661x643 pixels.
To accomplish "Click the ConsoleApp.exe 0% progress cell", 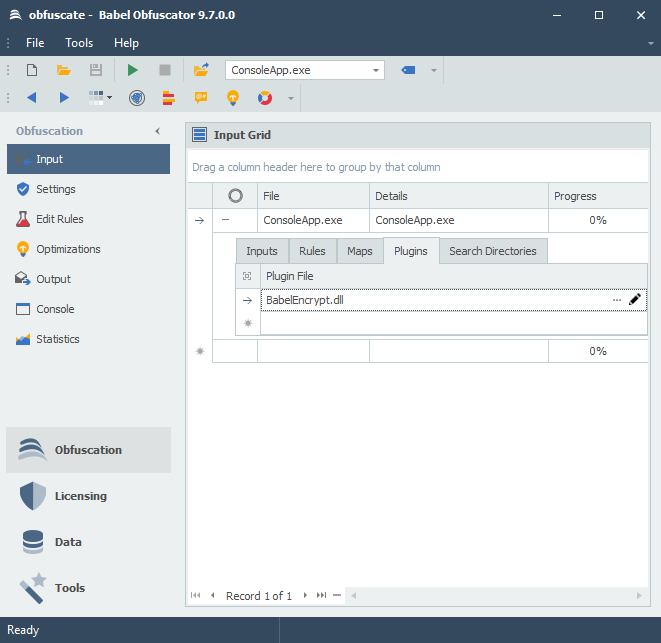I will [598, 220].
